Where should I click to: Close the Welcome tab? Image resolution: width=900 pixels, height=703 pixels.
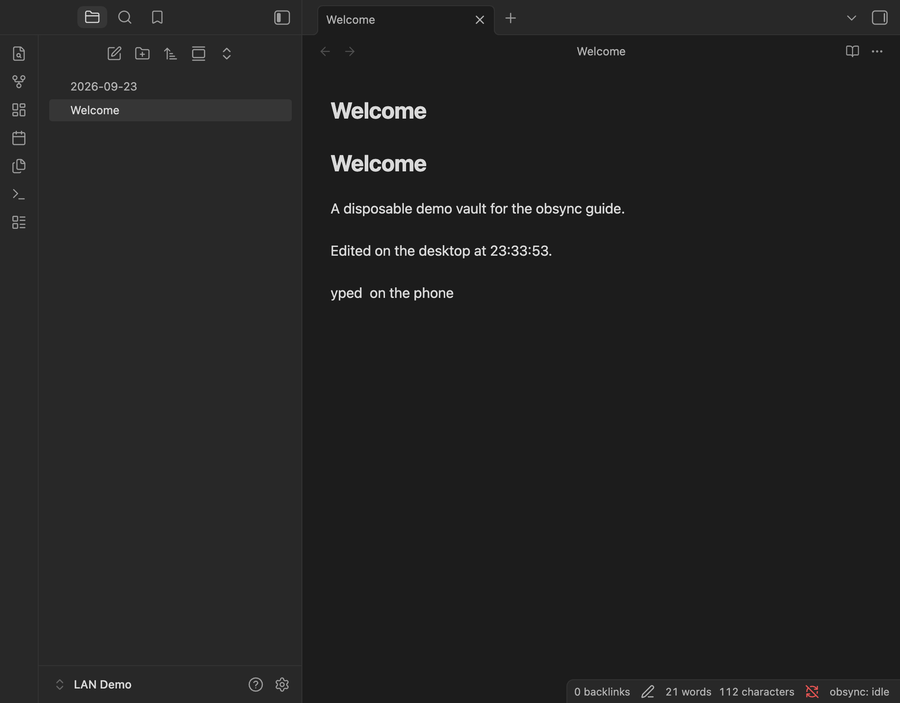[480, 20]
